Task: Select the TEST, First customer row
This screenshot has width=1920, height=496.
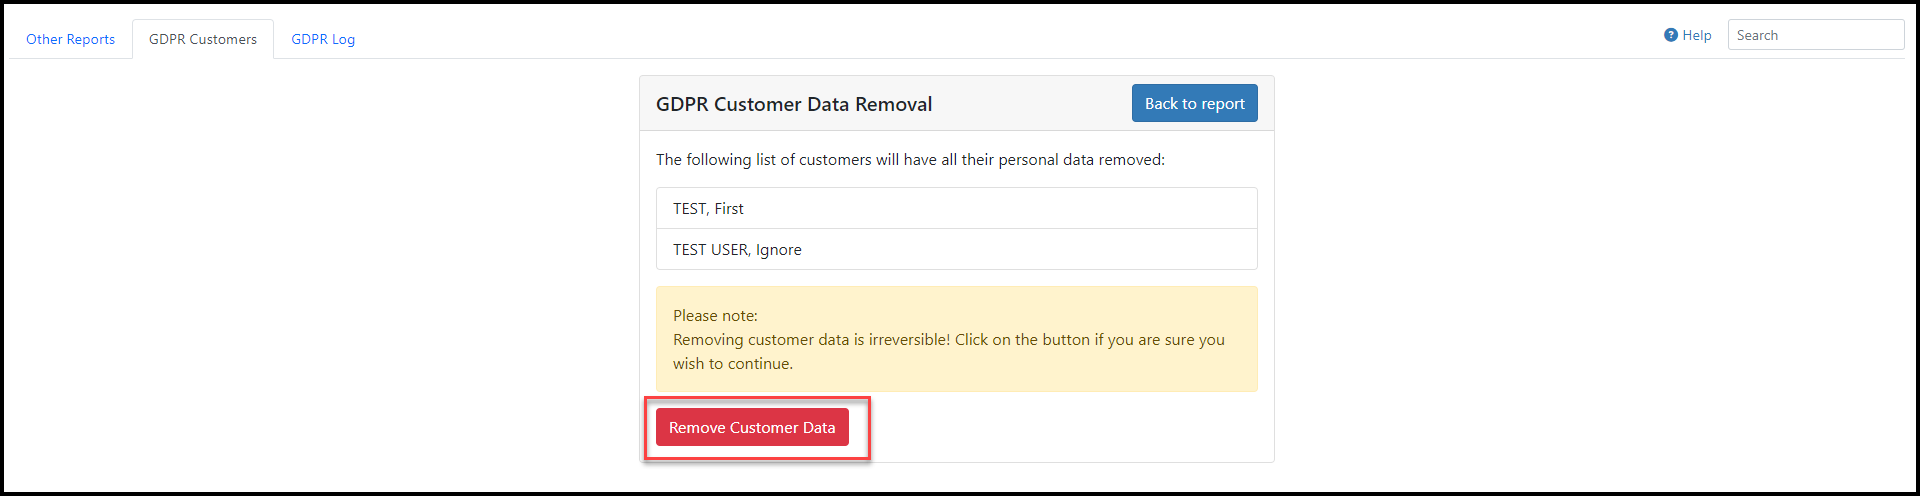Action: pos(957,208)
